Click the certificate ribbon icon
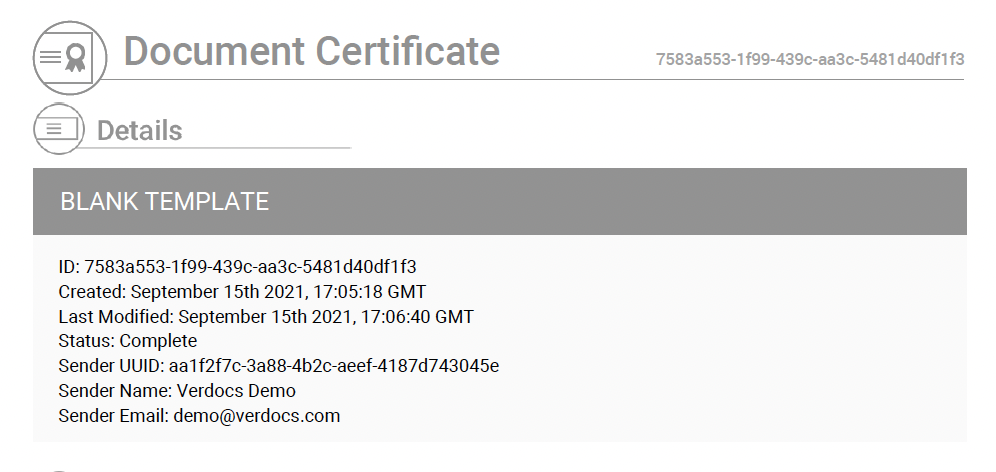 click(x=69, y=57)
